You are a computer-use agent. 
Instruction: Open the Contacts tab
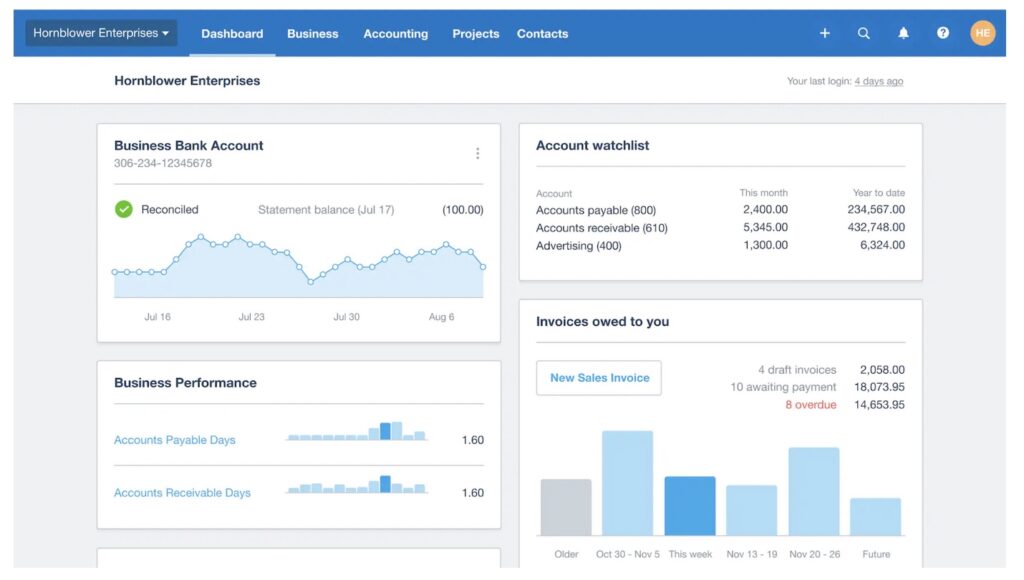pos(542,33)
